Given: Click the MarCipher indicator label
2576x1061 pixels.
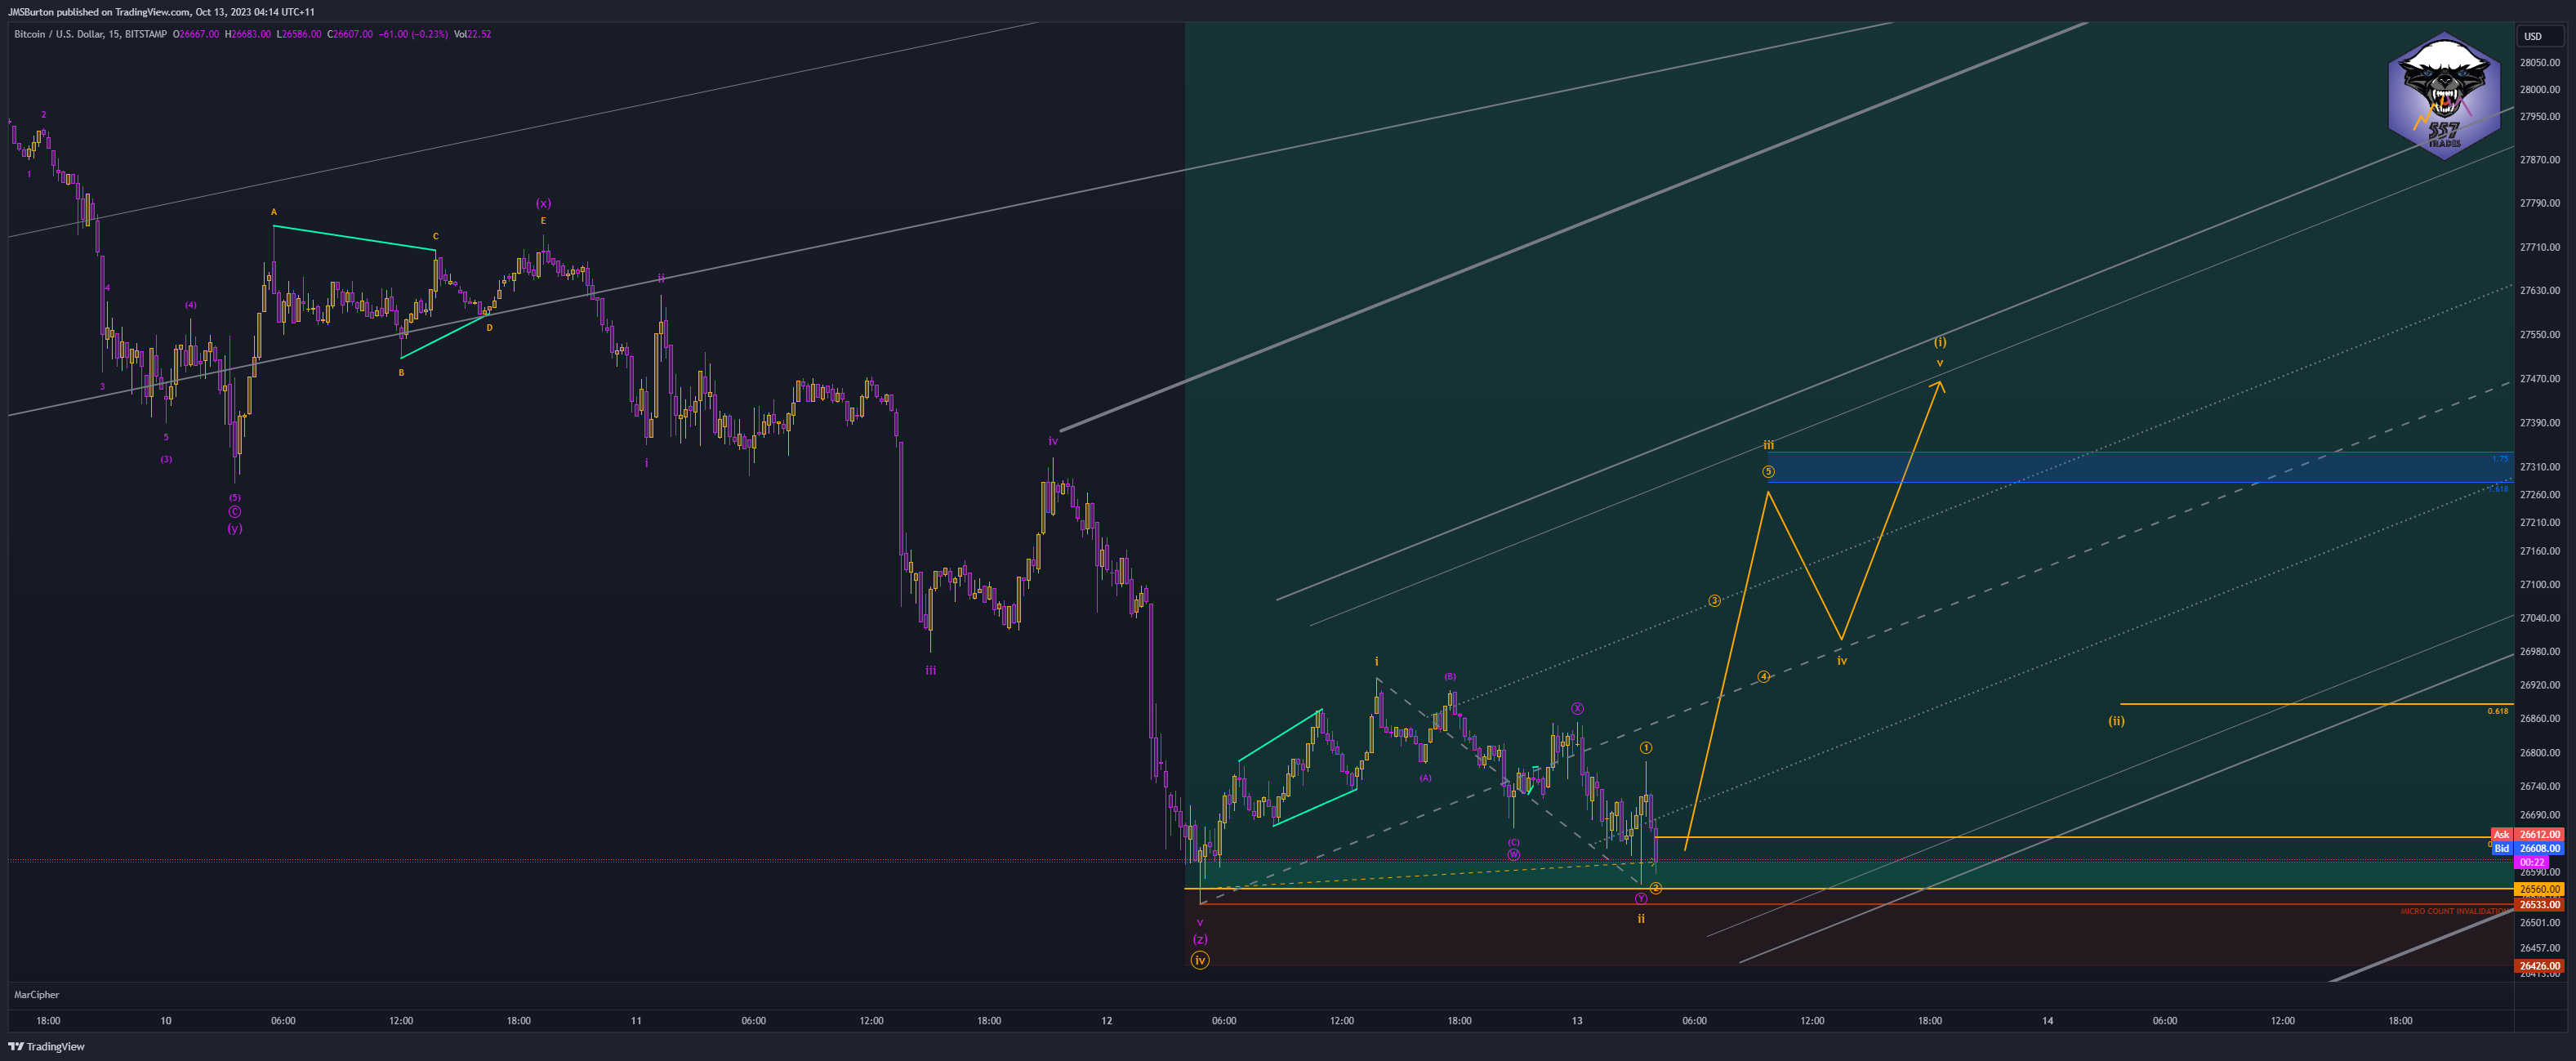Looking at the screenshot, I should [37, 995].
